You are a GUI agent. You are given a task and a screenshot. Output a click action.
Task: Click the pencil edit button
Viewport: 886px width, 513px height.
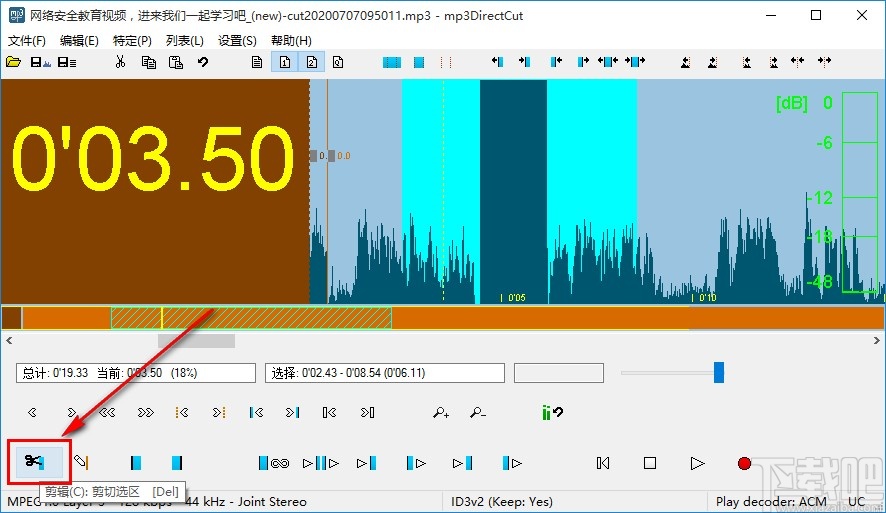pos(81,463)
